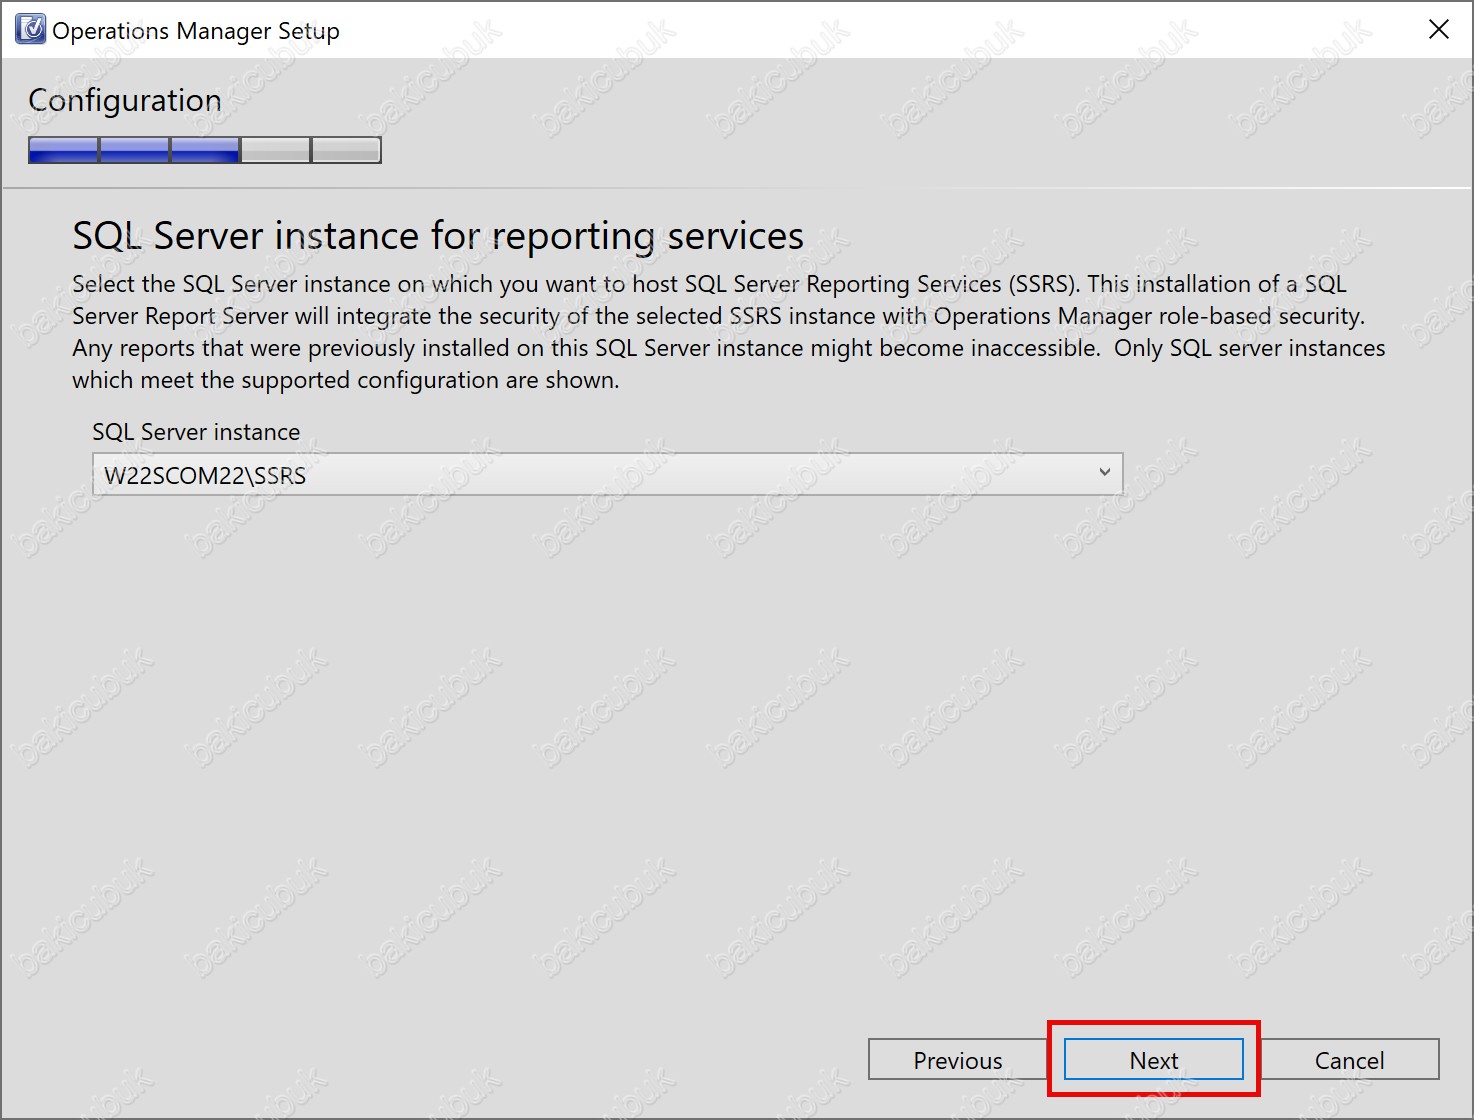Click the Configuration progress bar
The image size is (1474, 1120).
[205, 150]
